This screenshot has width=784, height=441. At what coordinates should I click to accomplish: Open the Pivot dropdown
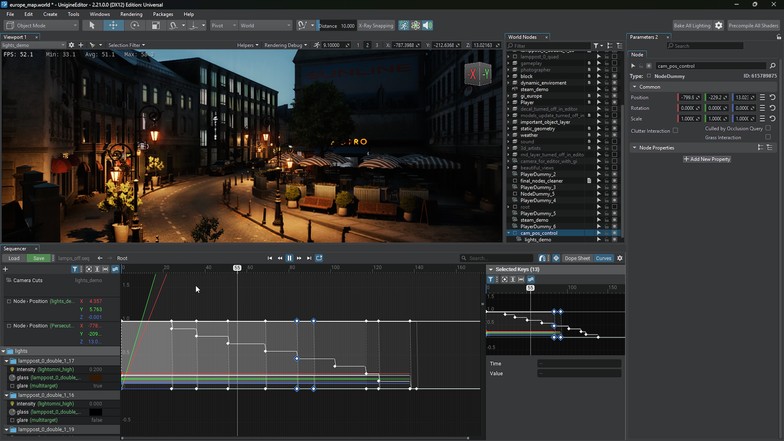pos(223,26)
